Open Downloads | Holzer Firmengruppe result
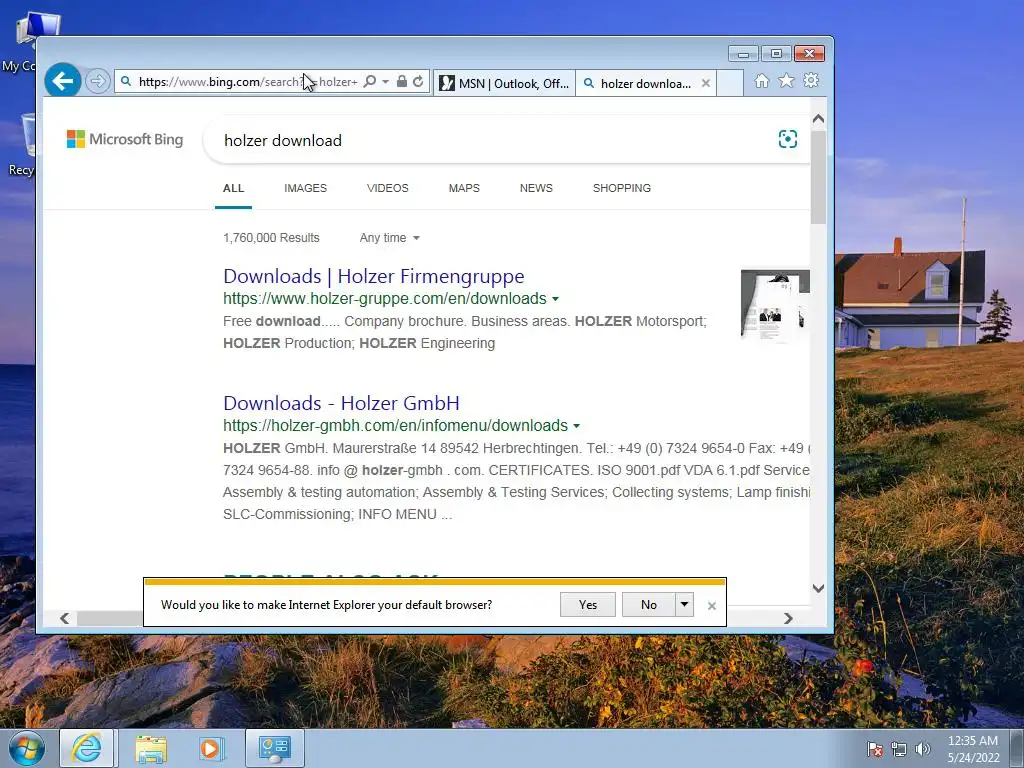Viewport: 1024px width, 768px height. (x=374, y=276)
